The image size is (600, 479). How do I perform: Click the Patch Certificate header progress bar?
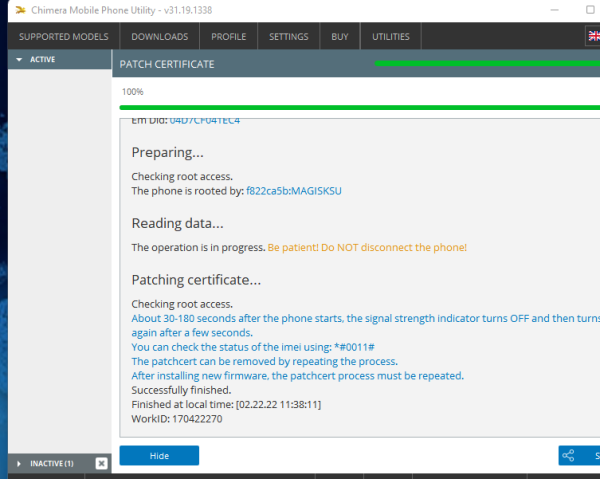(x=487, y=64)
